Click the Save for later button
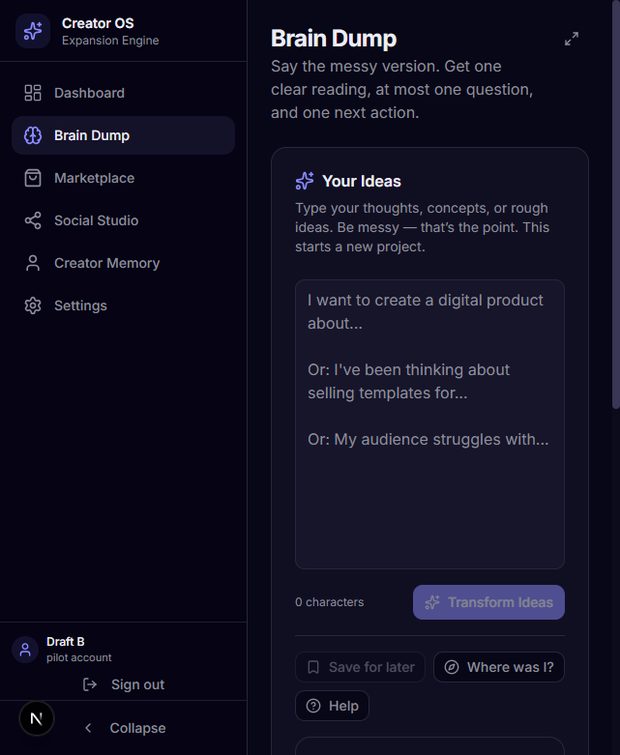The image size is (620, 755). 360,667
